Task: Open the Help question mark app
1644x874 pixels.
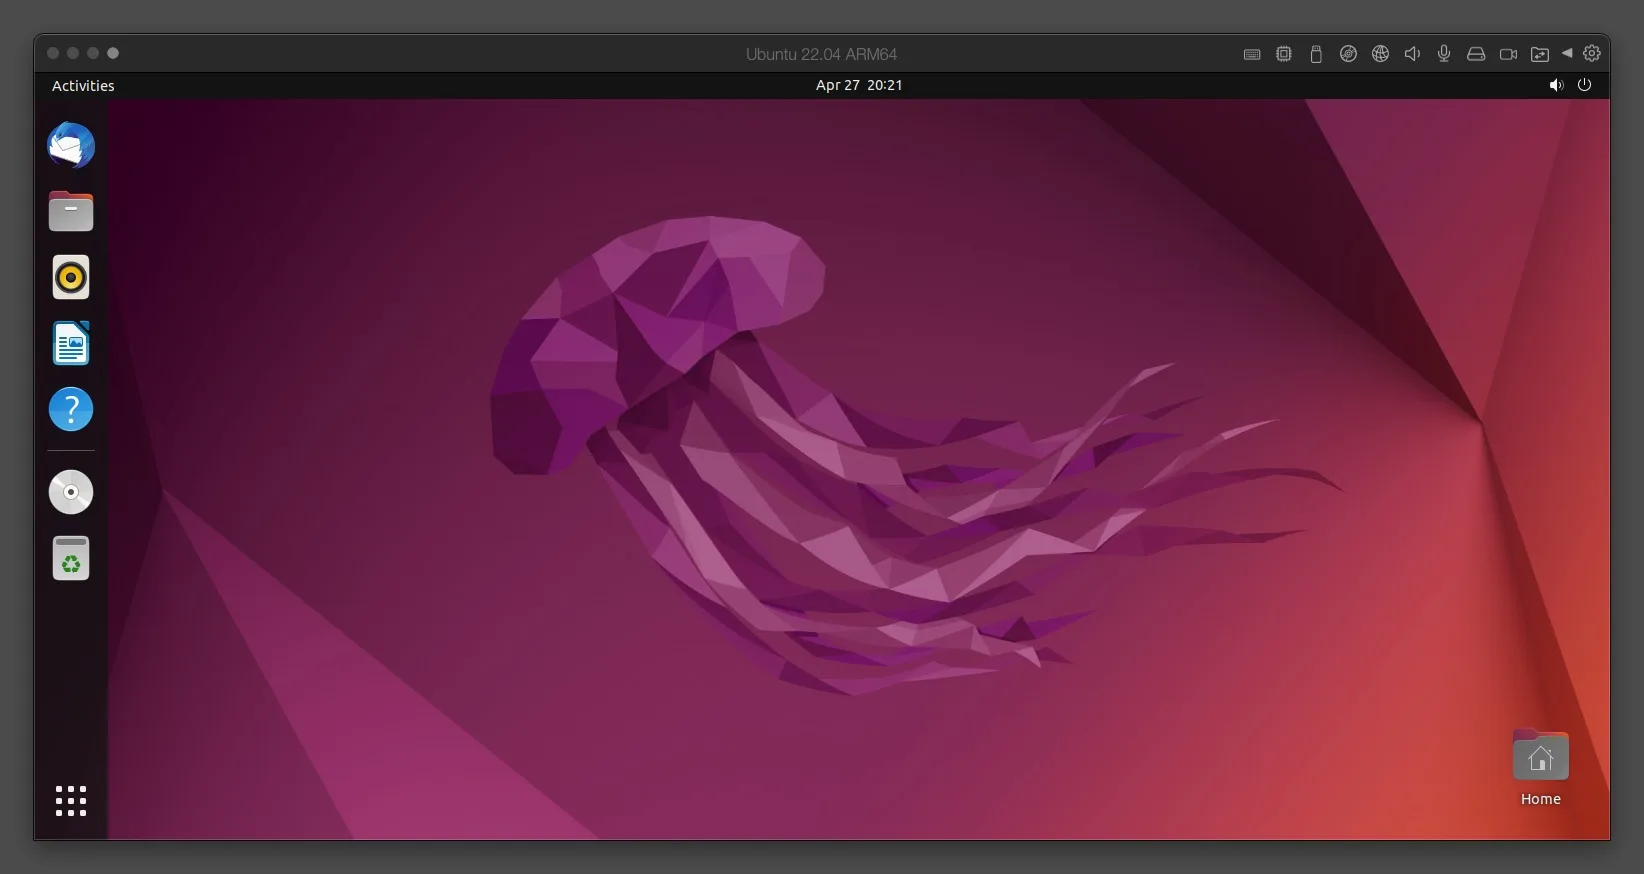Action: (71, 409)
